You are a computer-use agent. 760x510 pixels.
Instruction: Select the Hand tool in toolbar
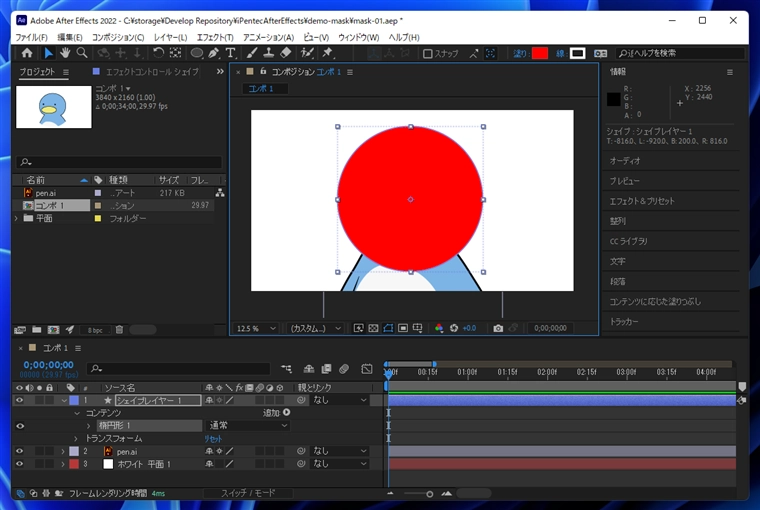tap(66, 53)
